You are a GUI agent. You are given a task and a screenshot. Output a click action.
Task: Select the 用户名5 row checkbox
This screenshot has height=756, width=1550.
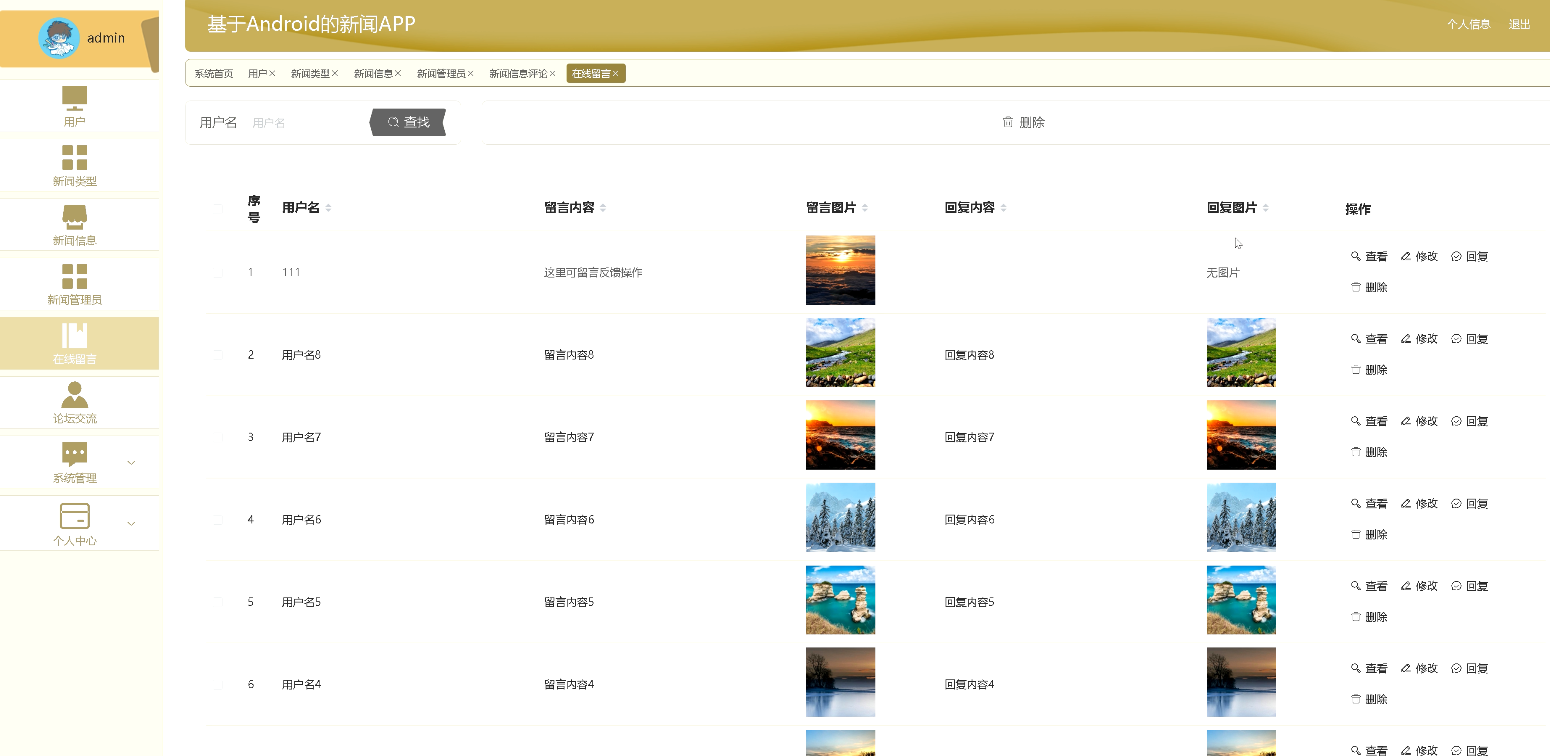click(x=219, y=602)
